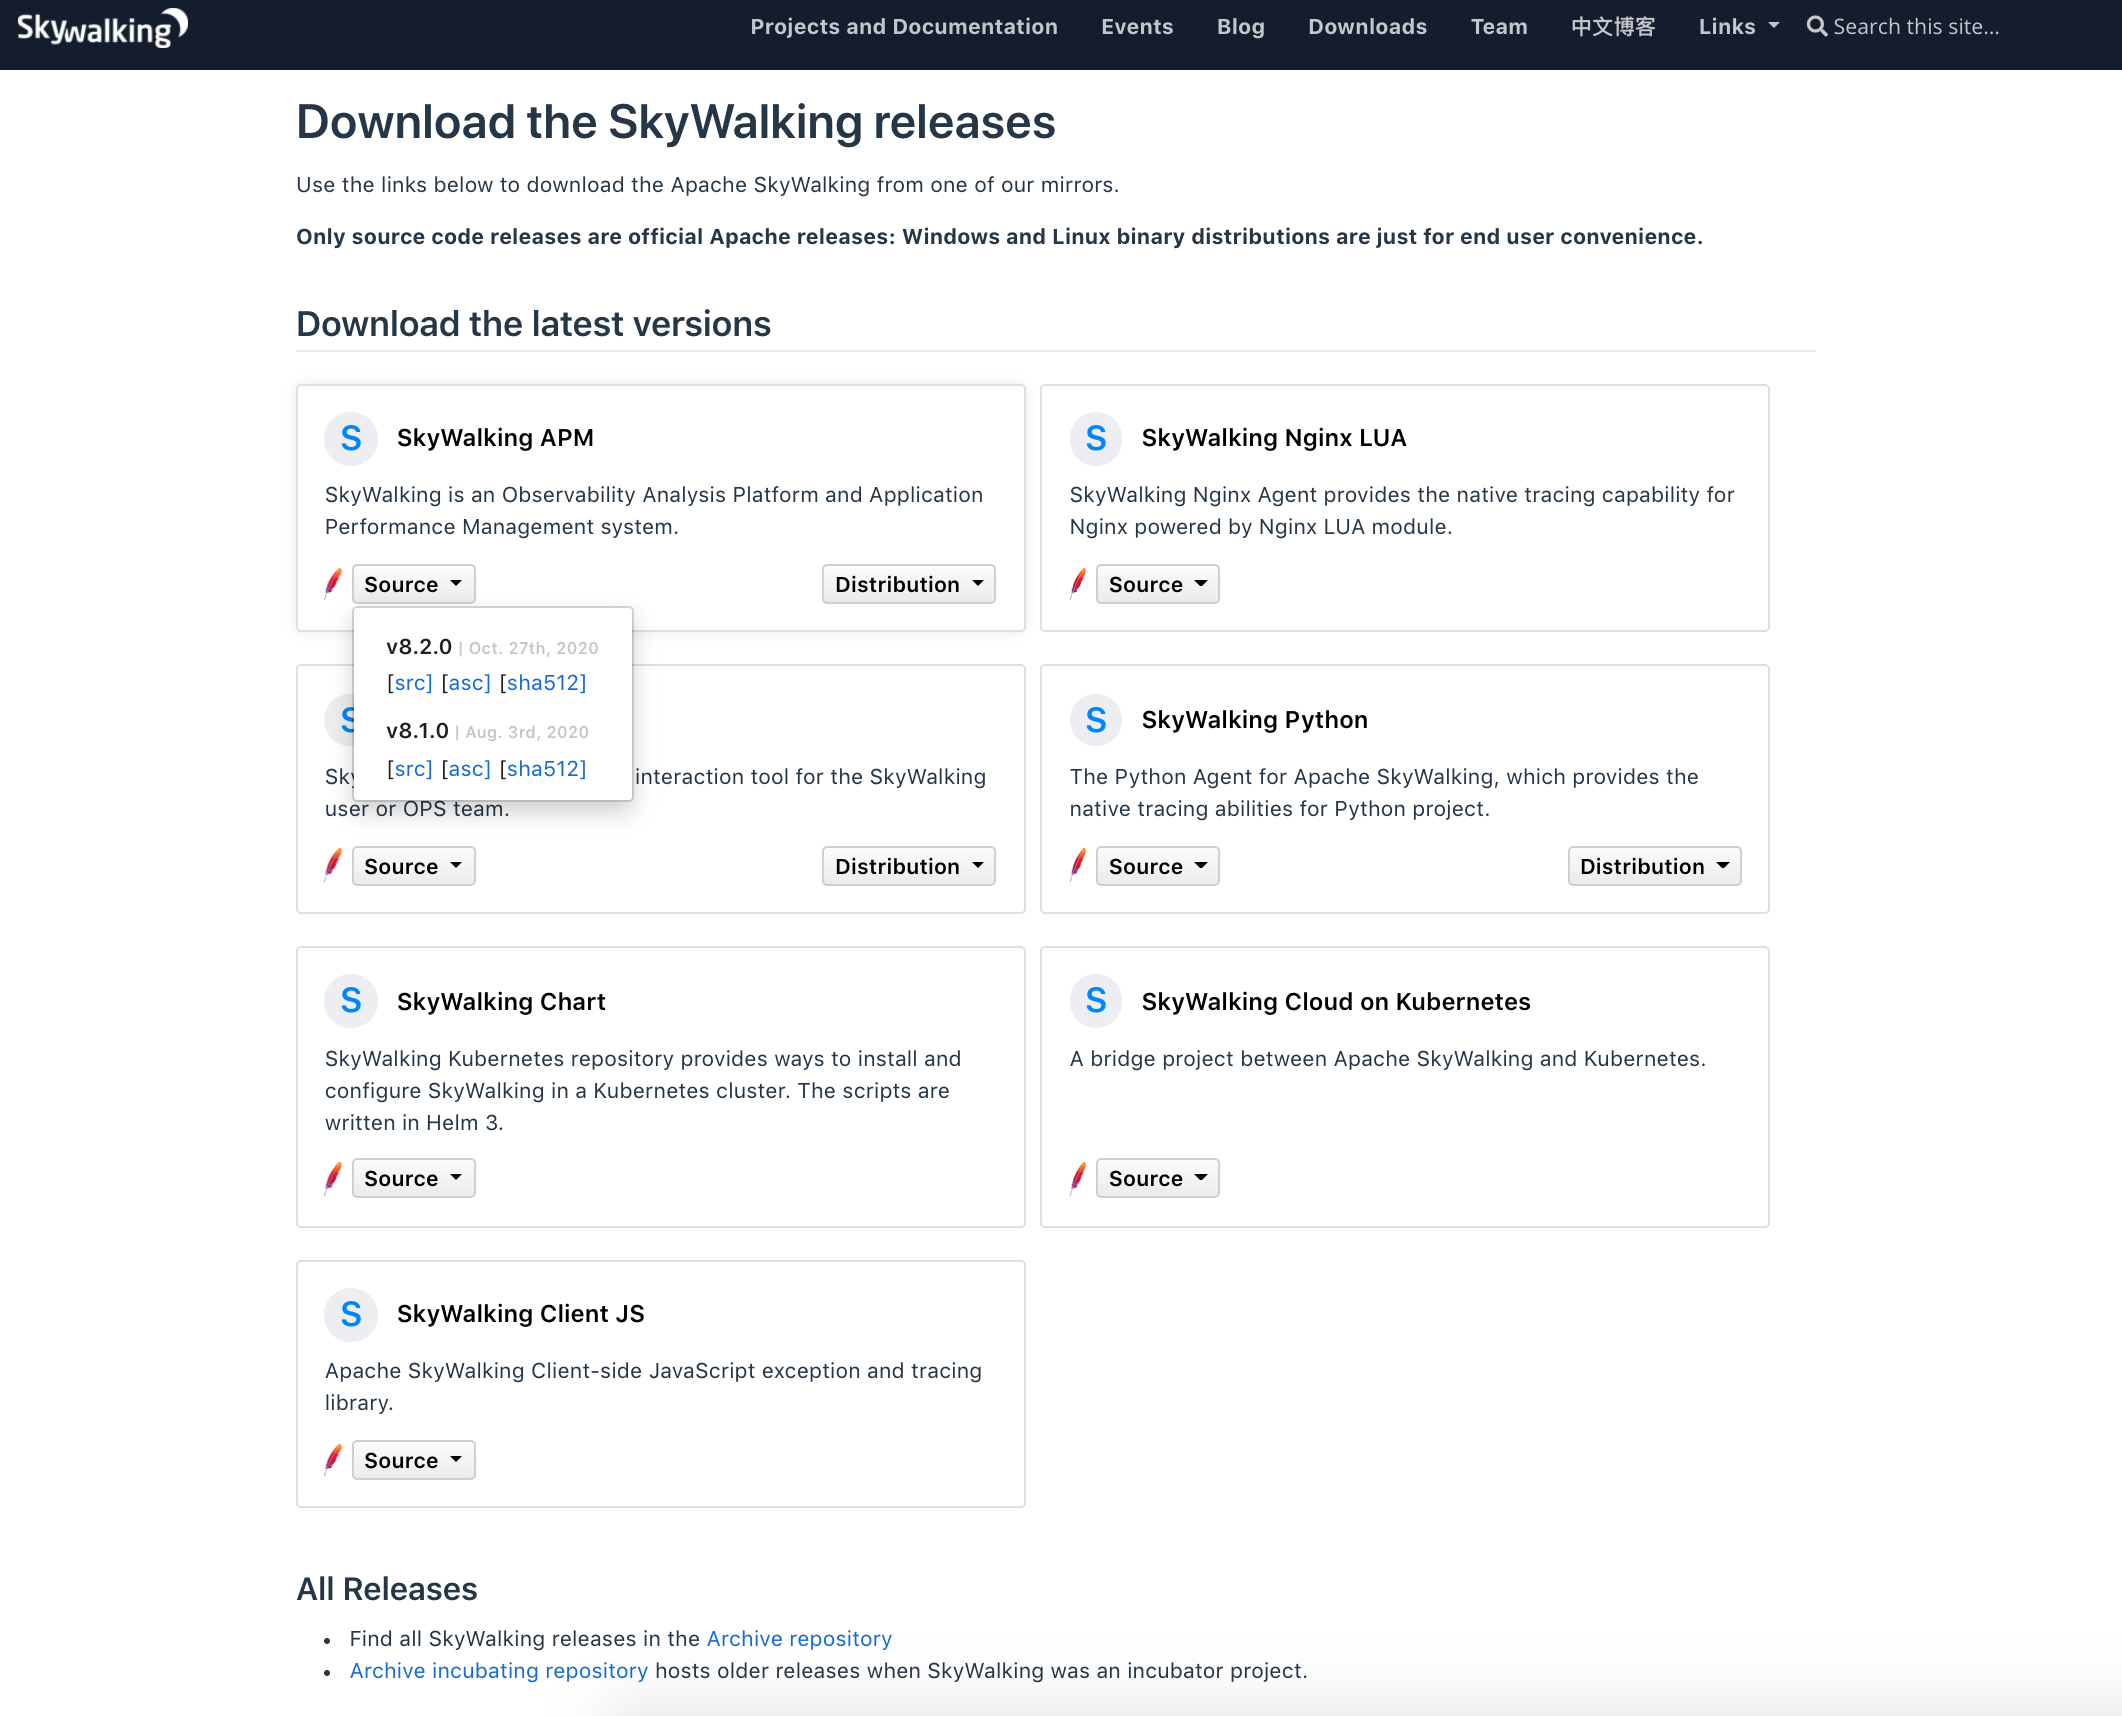2122x1716 pixels.
Task: Go to Projects and Documentation
Action: pos(903,27)
